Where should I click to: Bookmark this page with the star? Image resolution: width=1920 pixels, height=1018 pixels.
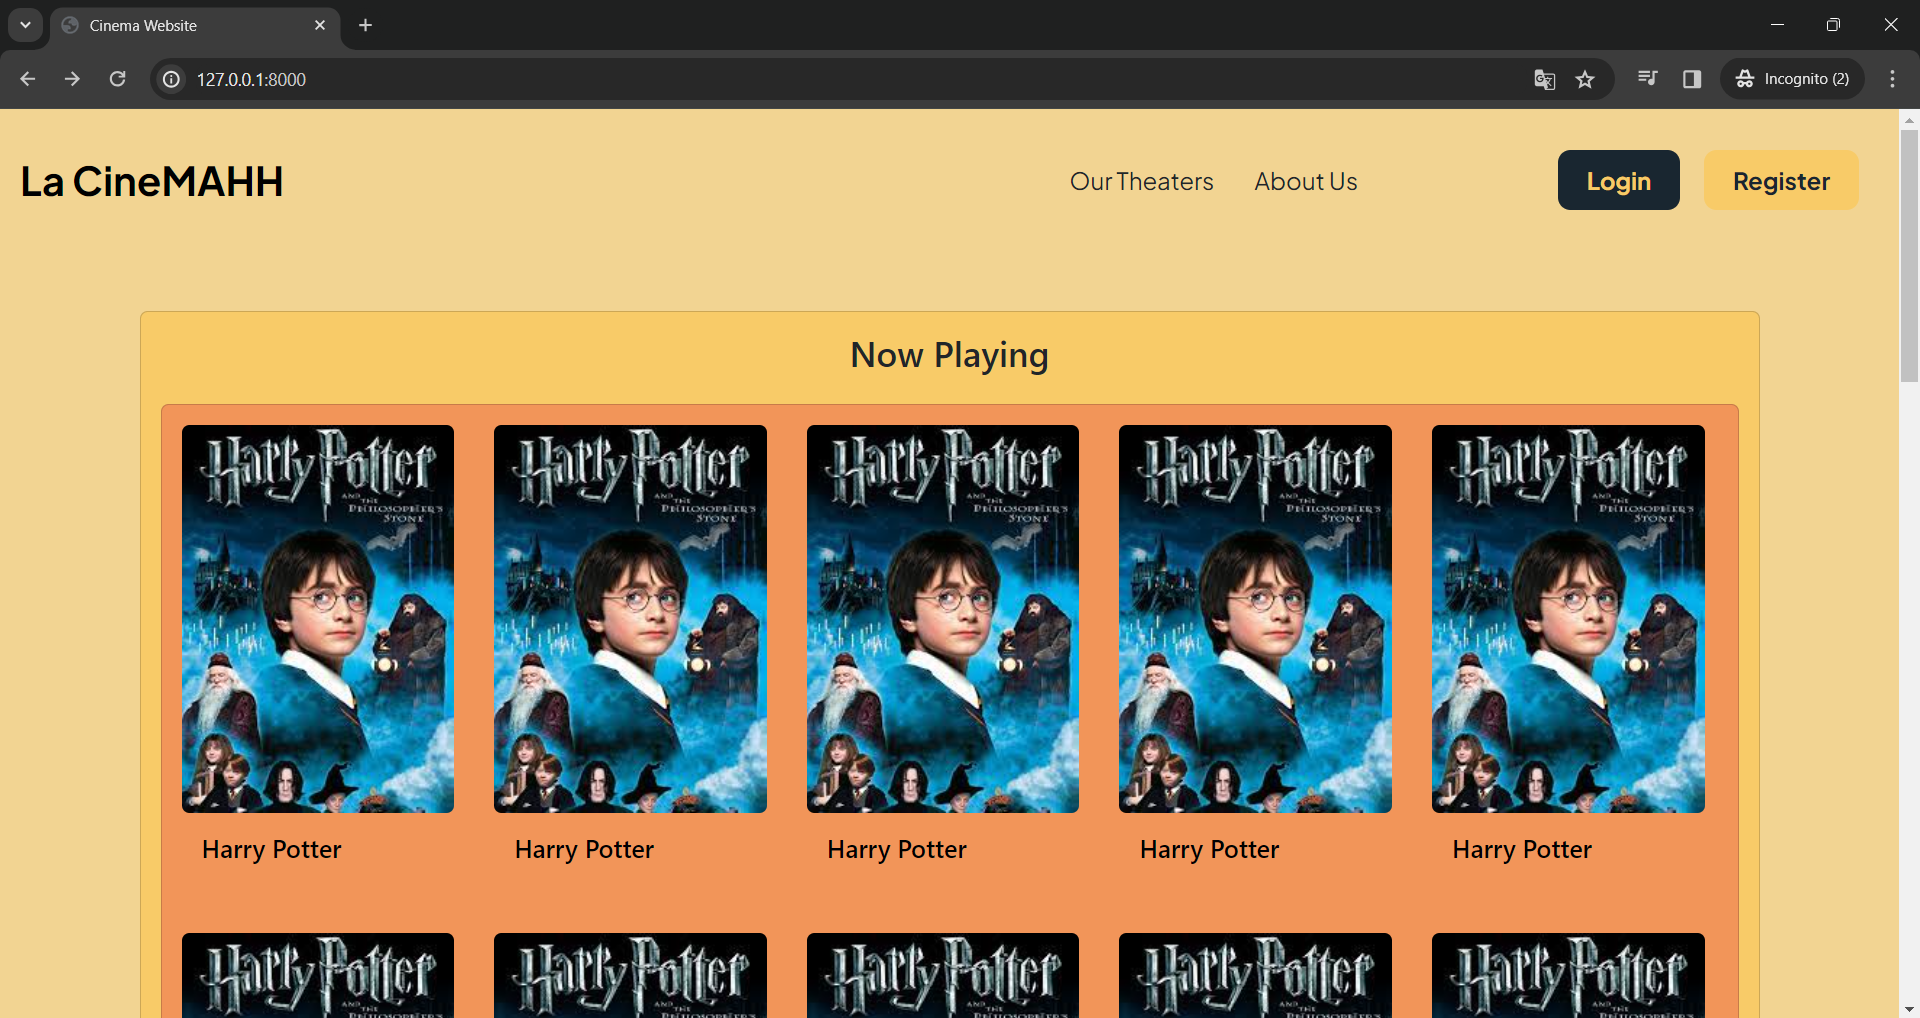coord(1585,79)
